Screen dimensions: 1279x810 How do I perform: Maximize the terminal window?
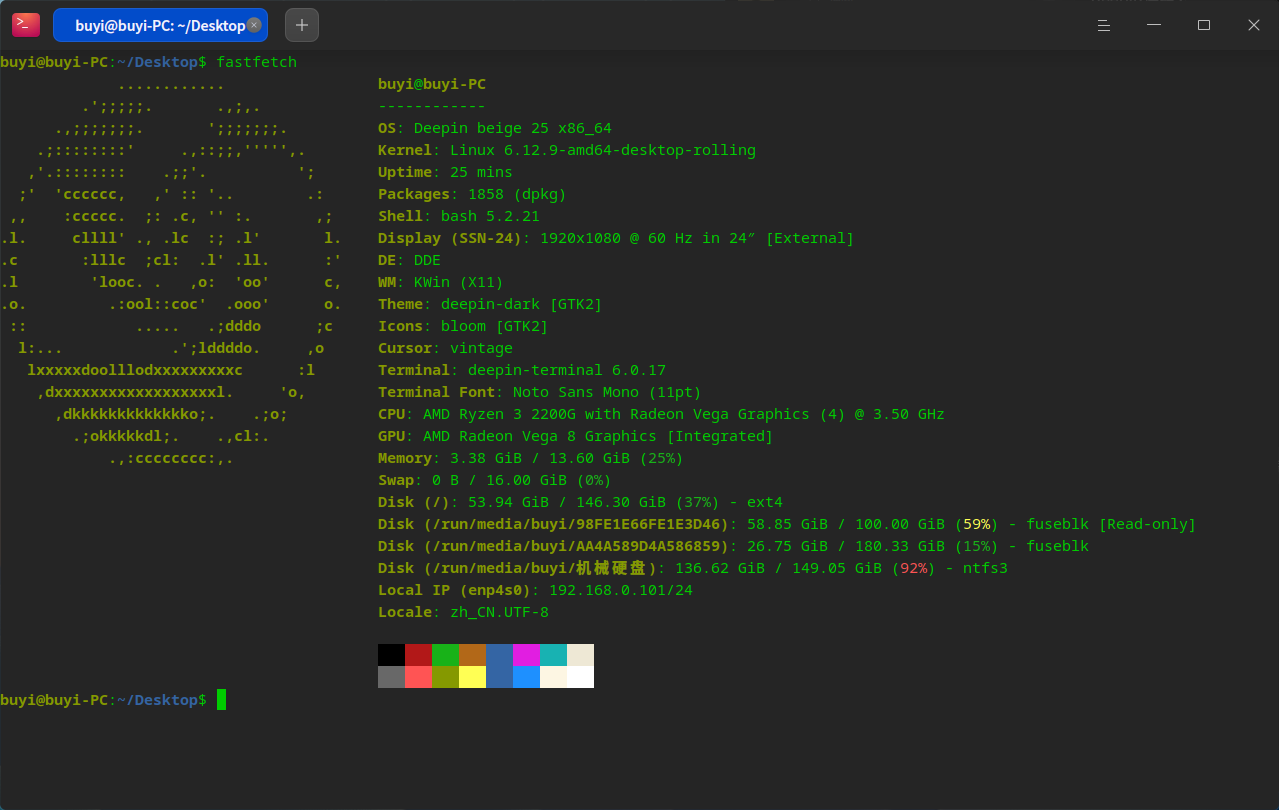(x=1204, y=25)
